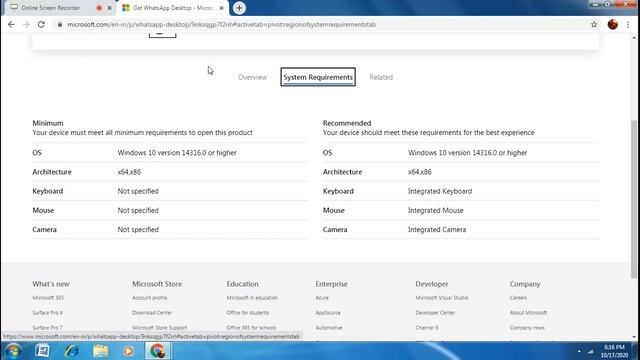Click the 'What's new' footer heading

pos(51,284)
